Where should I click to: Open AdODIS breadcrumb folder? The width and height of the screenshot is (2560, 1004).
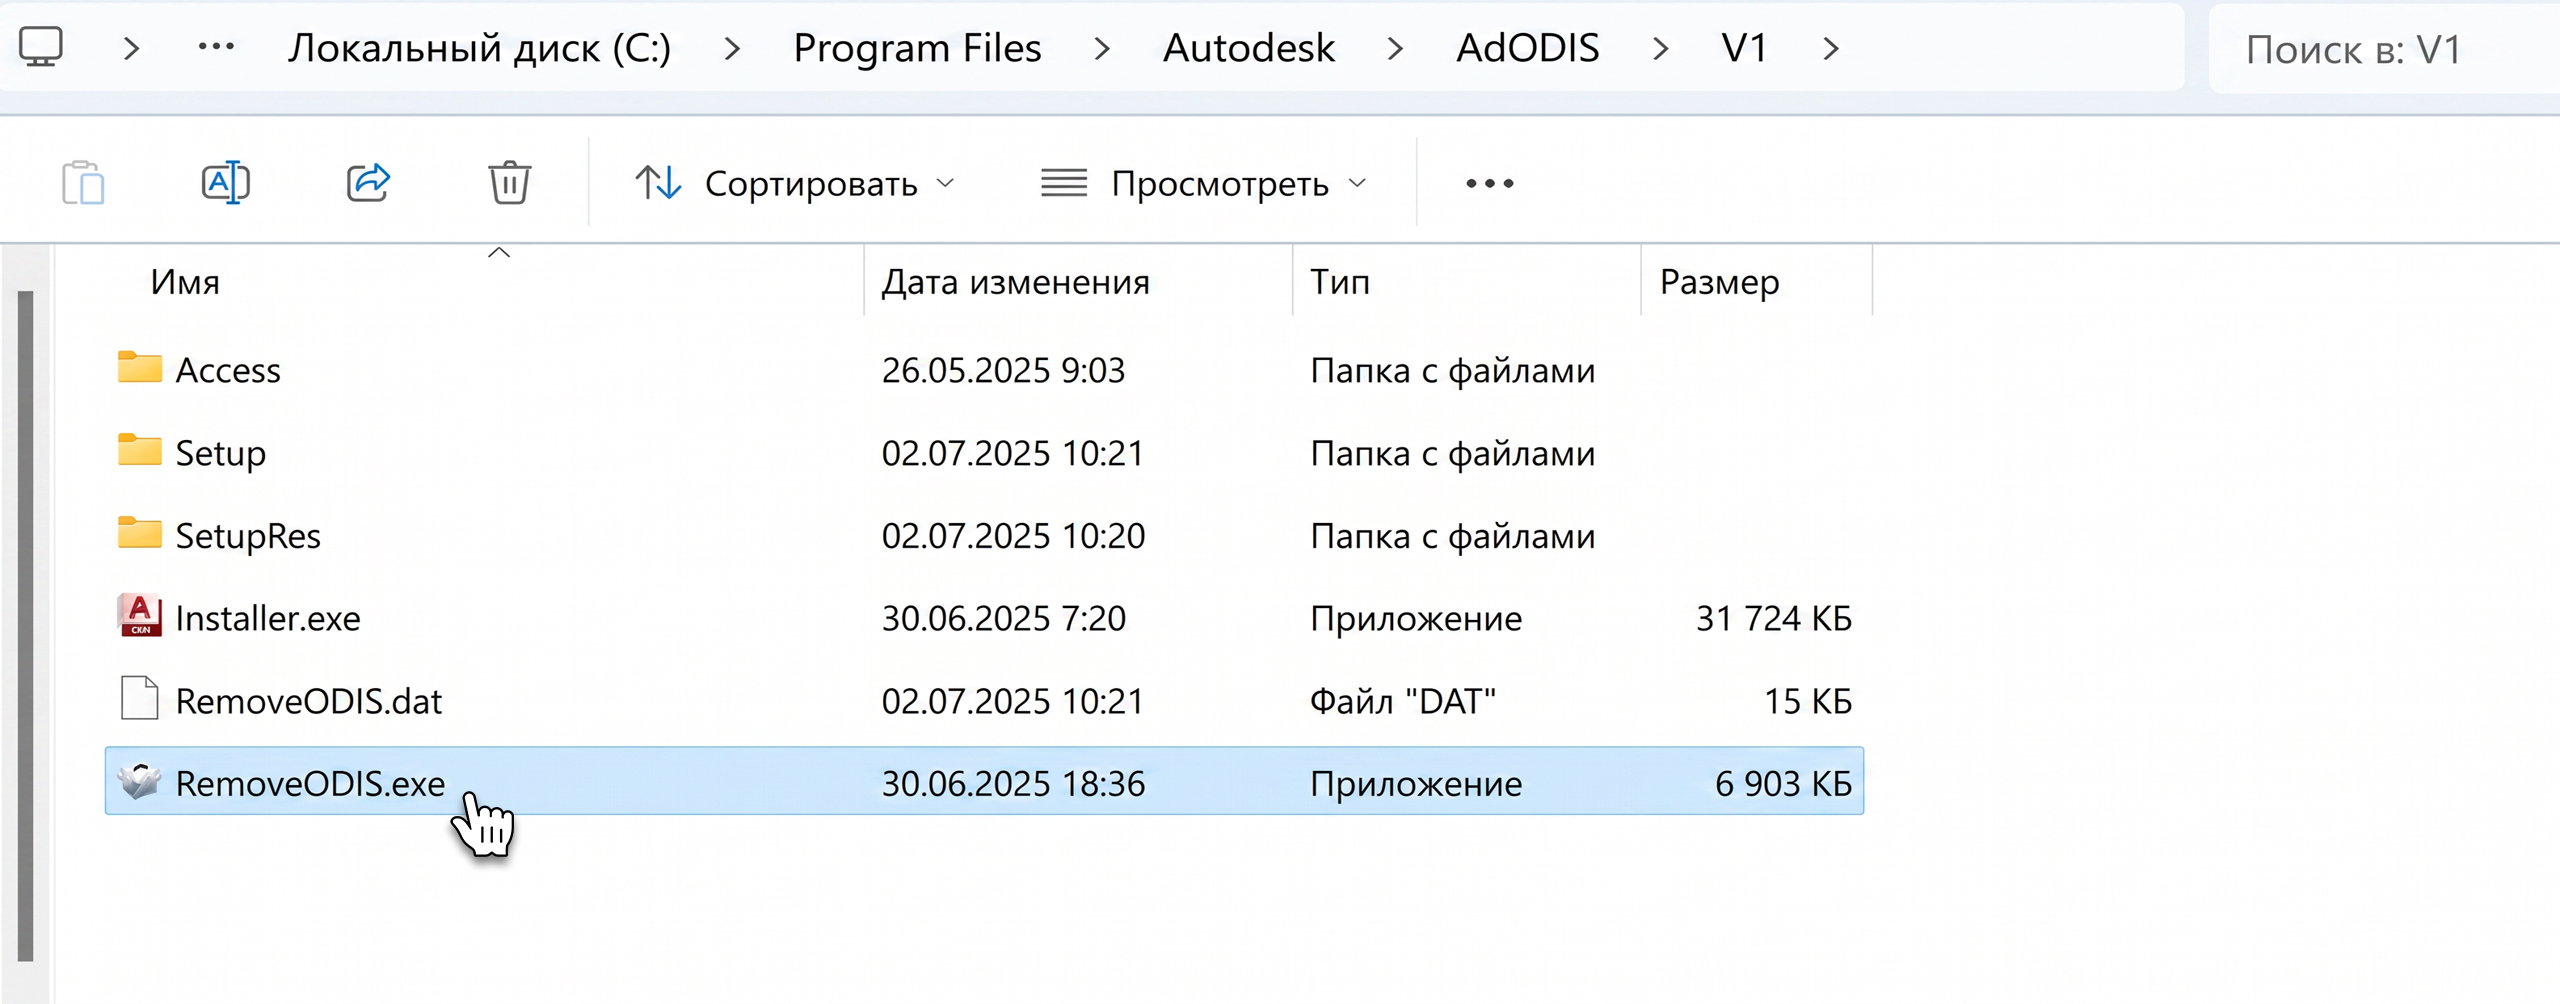1528,48
